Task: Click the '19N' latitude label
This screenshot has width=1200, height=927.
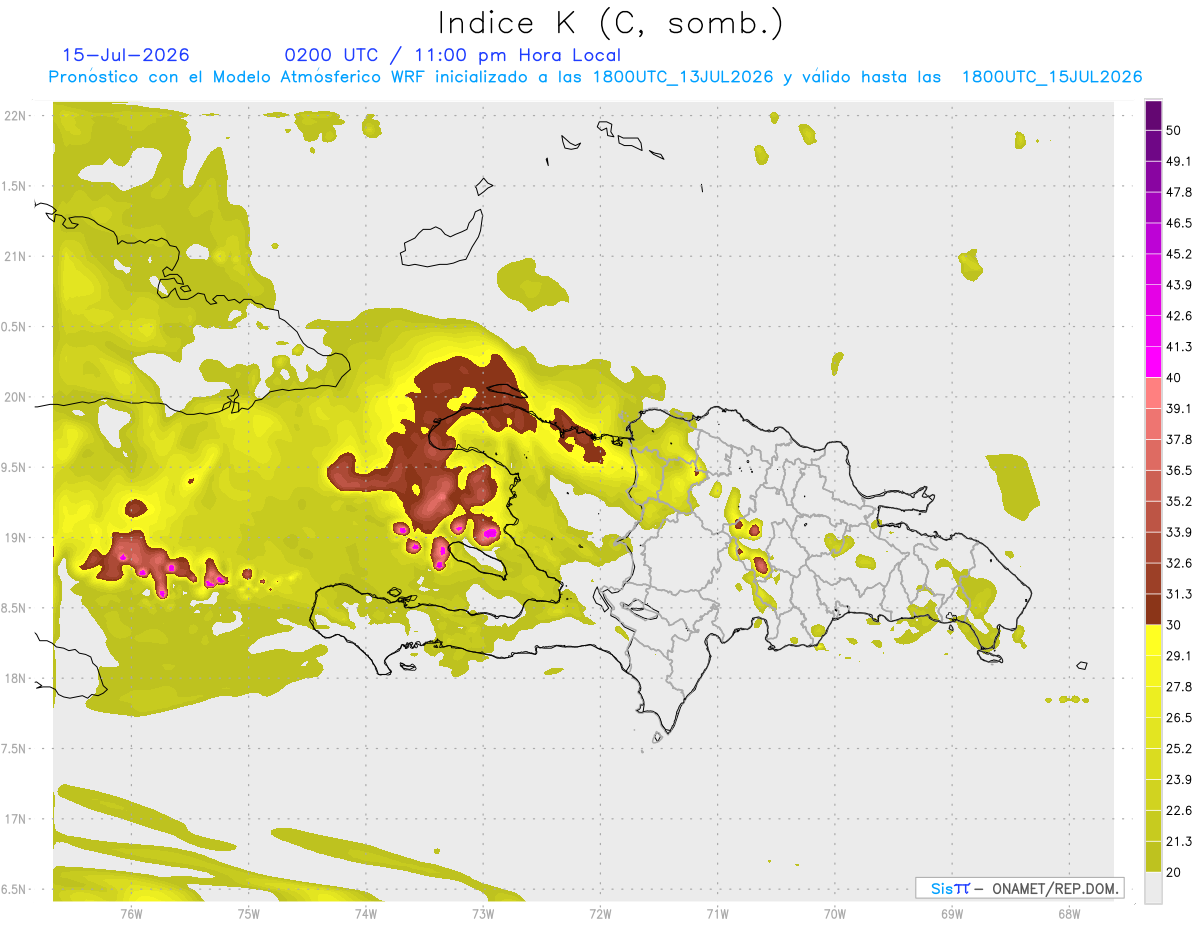Action: pos(15,537)
